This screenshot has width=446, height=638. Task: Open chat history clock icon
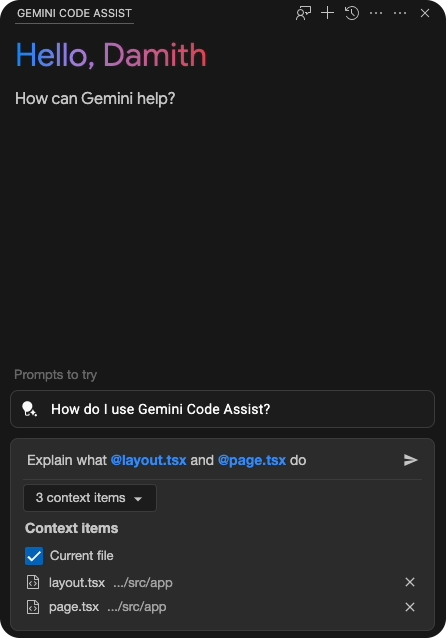[352, 13]
